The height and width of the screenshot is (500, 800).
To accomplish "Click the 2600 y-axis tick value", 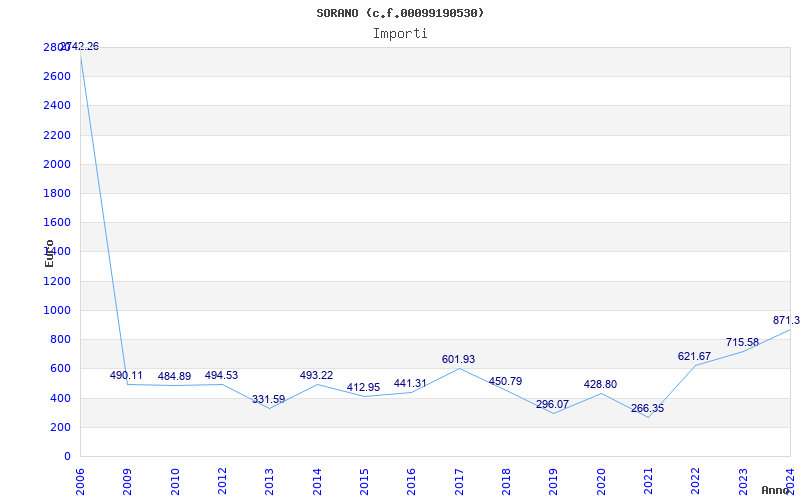I will 57,77.
